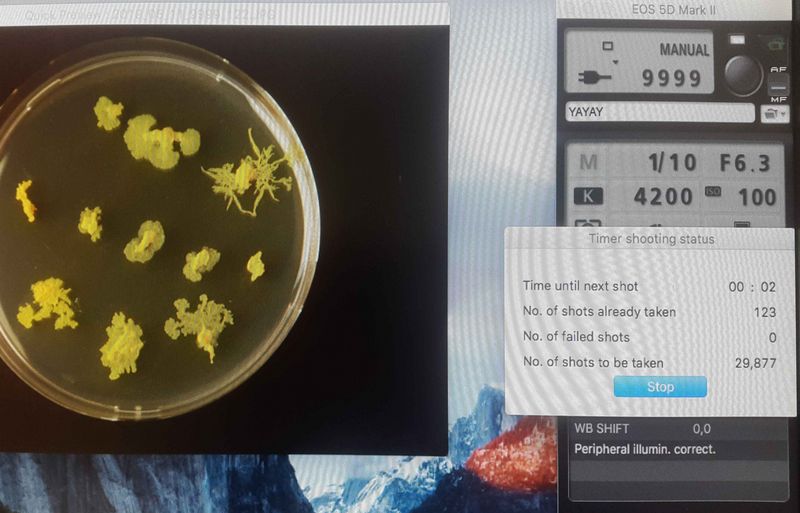Stop the timer shooting
800x513 pixels.
tap(660, 386)
